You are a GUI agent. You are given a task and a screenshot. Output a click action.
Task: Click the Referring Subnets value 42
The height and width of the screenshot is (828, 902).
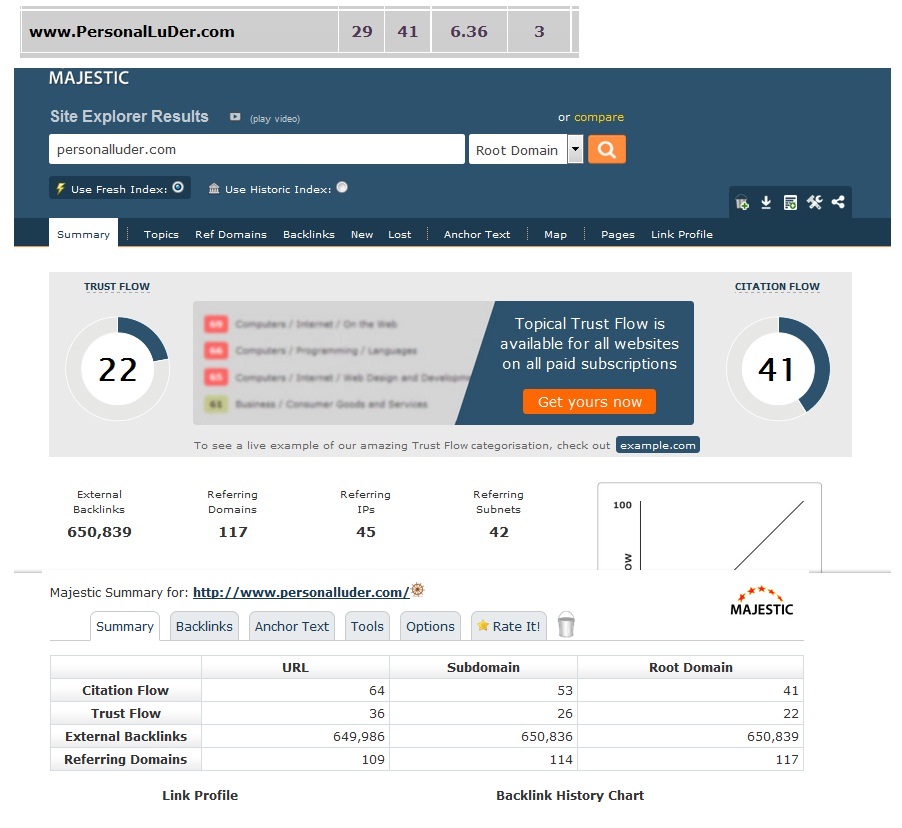pyautogui.click(x=499, y=532)
